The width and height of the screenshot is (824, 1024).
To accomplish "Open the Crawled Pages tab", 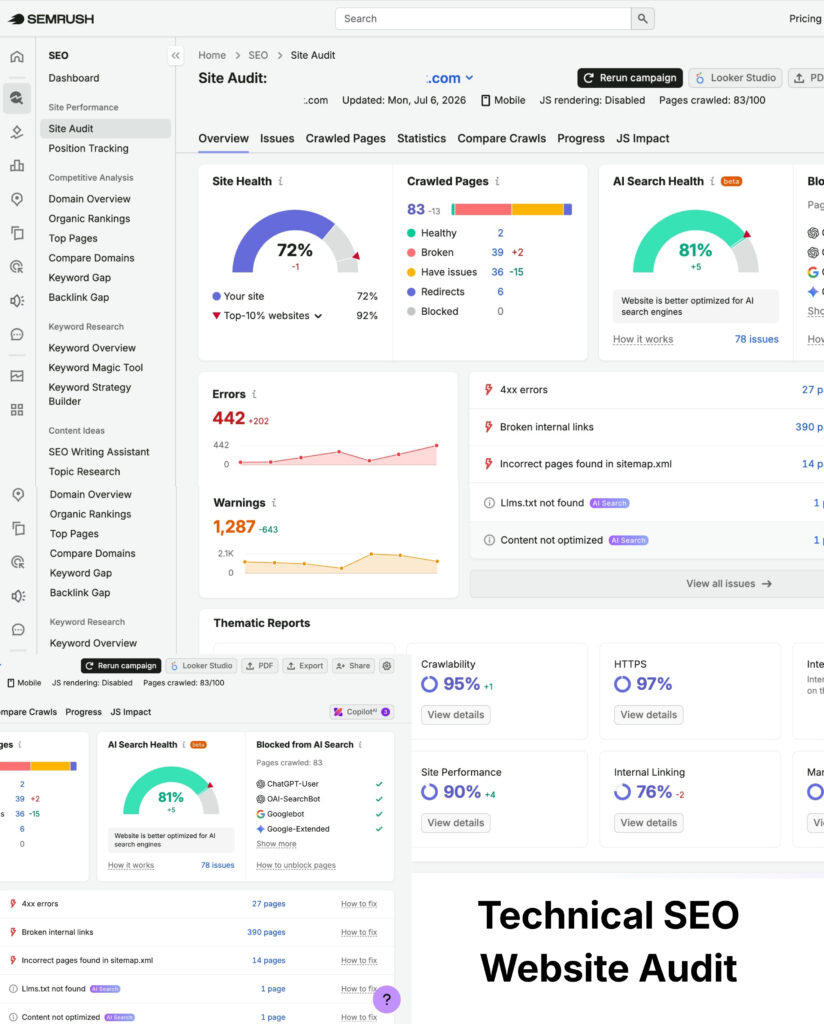I will click(x=345, y=138).
